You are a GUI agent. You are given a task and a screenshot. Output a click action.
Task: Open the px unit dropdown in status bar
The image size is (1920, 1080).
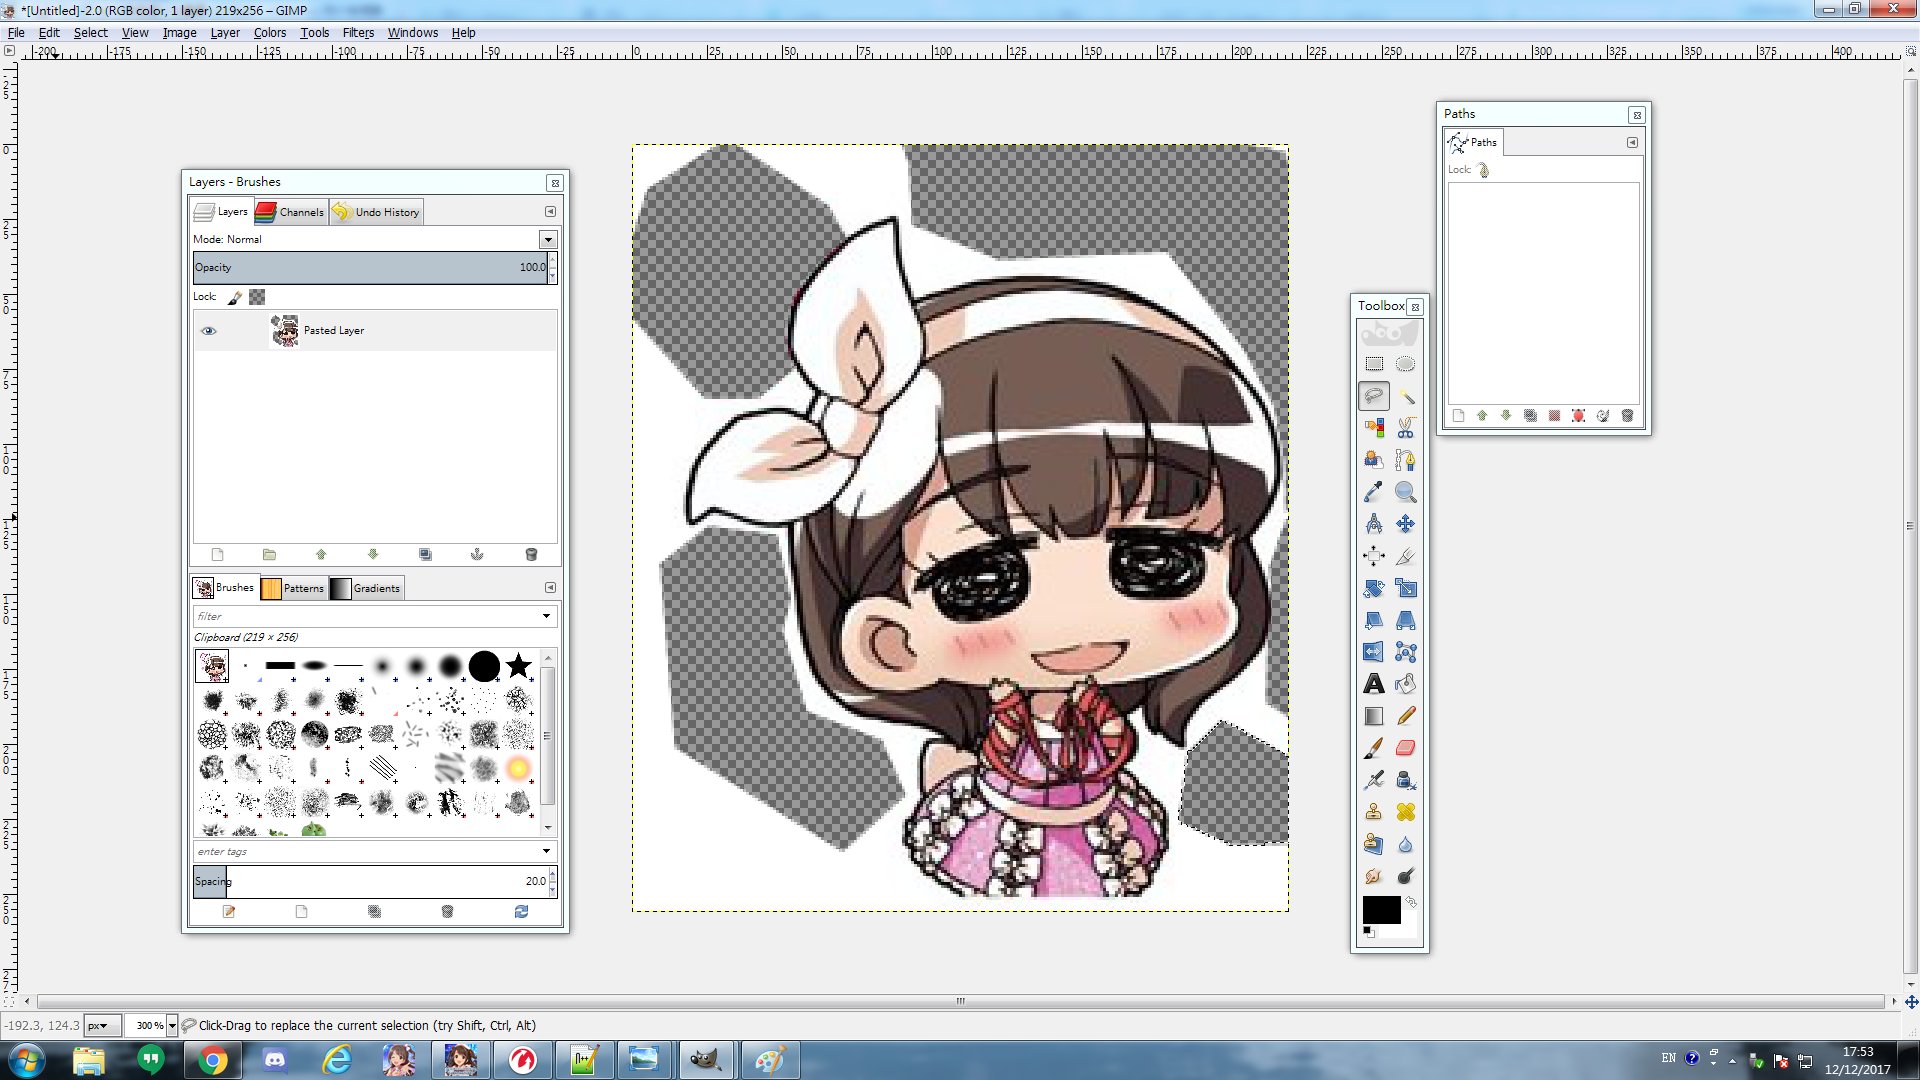(103, 1025)
